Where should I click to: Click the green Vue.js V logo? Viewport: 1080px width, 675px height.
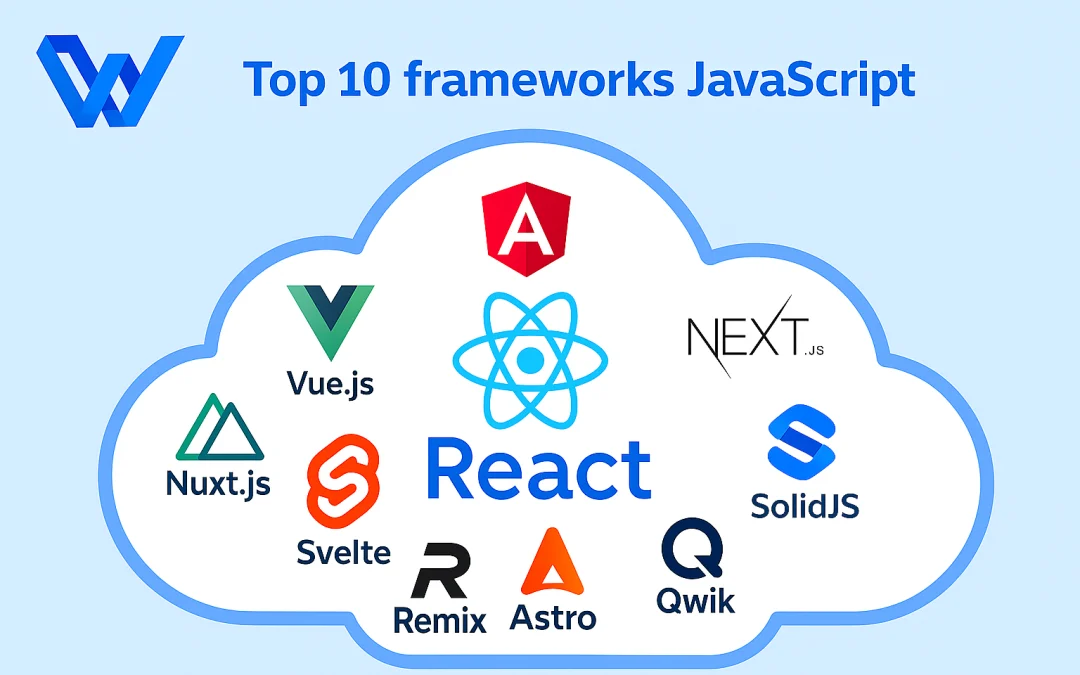(331, 322)
